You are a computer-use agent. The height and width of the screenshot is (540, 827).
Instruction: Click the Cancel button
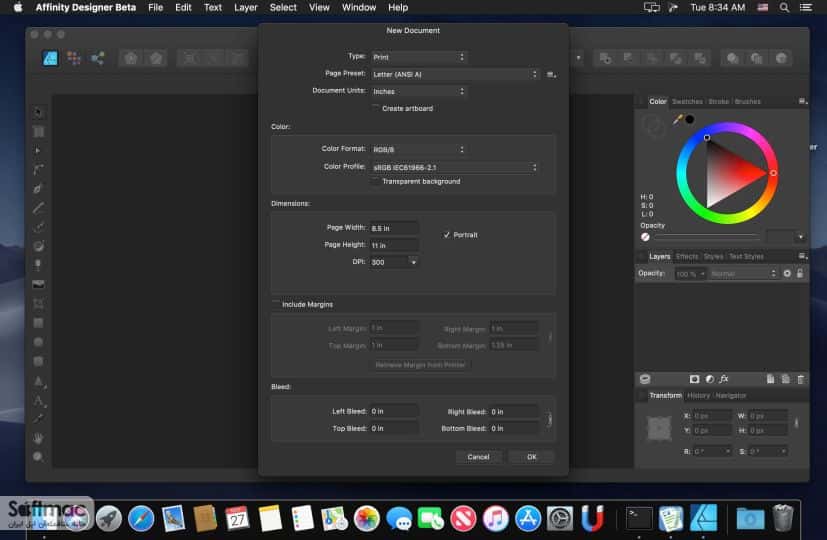478,457
